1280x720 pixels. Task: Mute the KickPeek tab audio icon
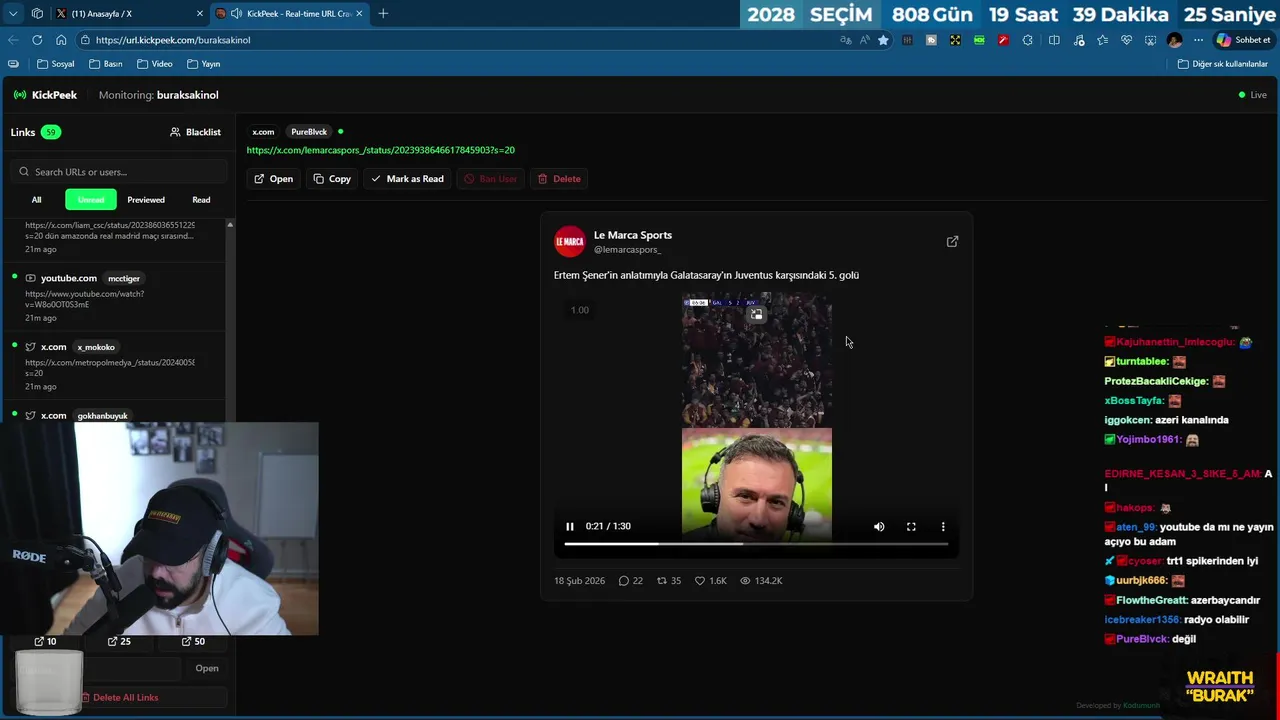[x=236, y=13]
